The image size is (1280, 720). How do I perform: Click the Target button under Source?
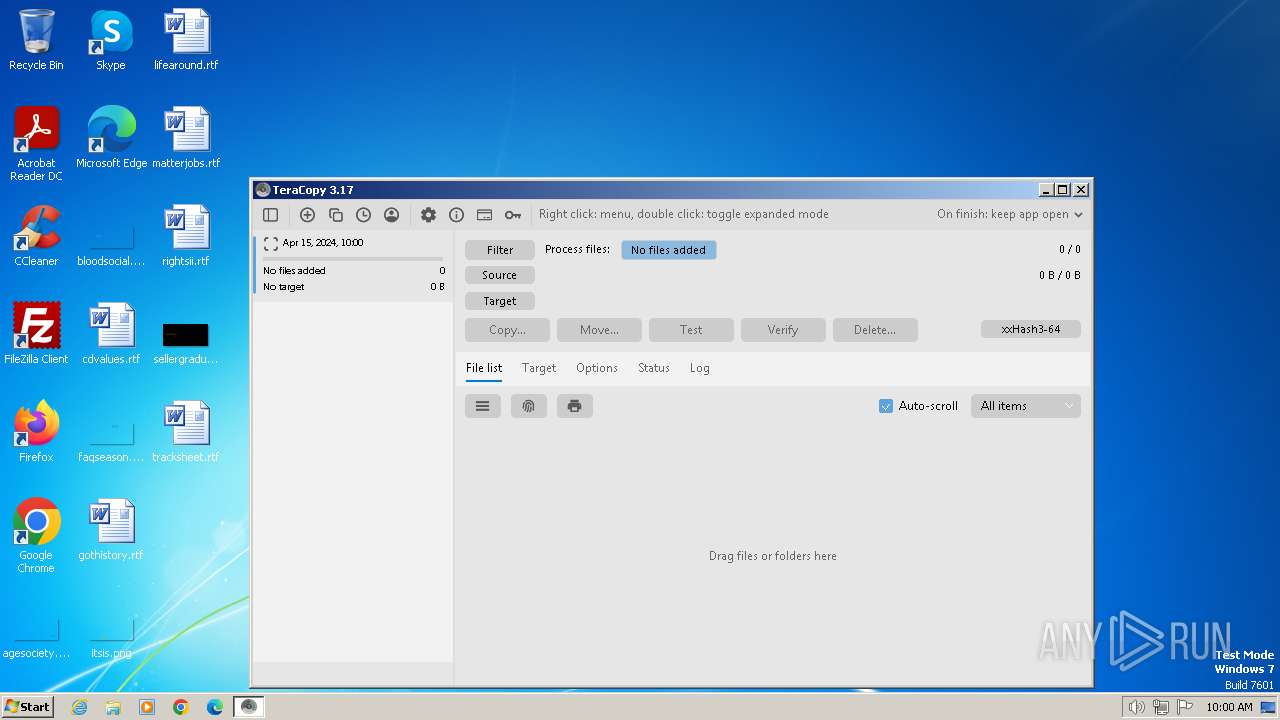pos(500,301)
